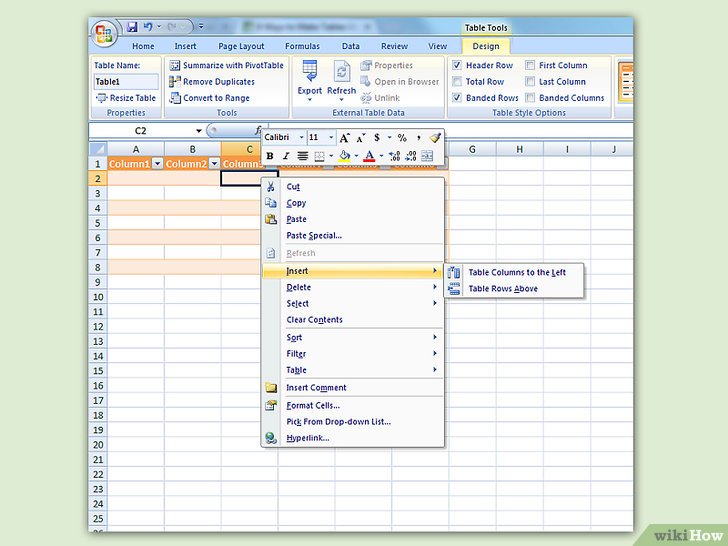
Task: Open the Name Box dropdown arrow
Action: pos(199,131)
